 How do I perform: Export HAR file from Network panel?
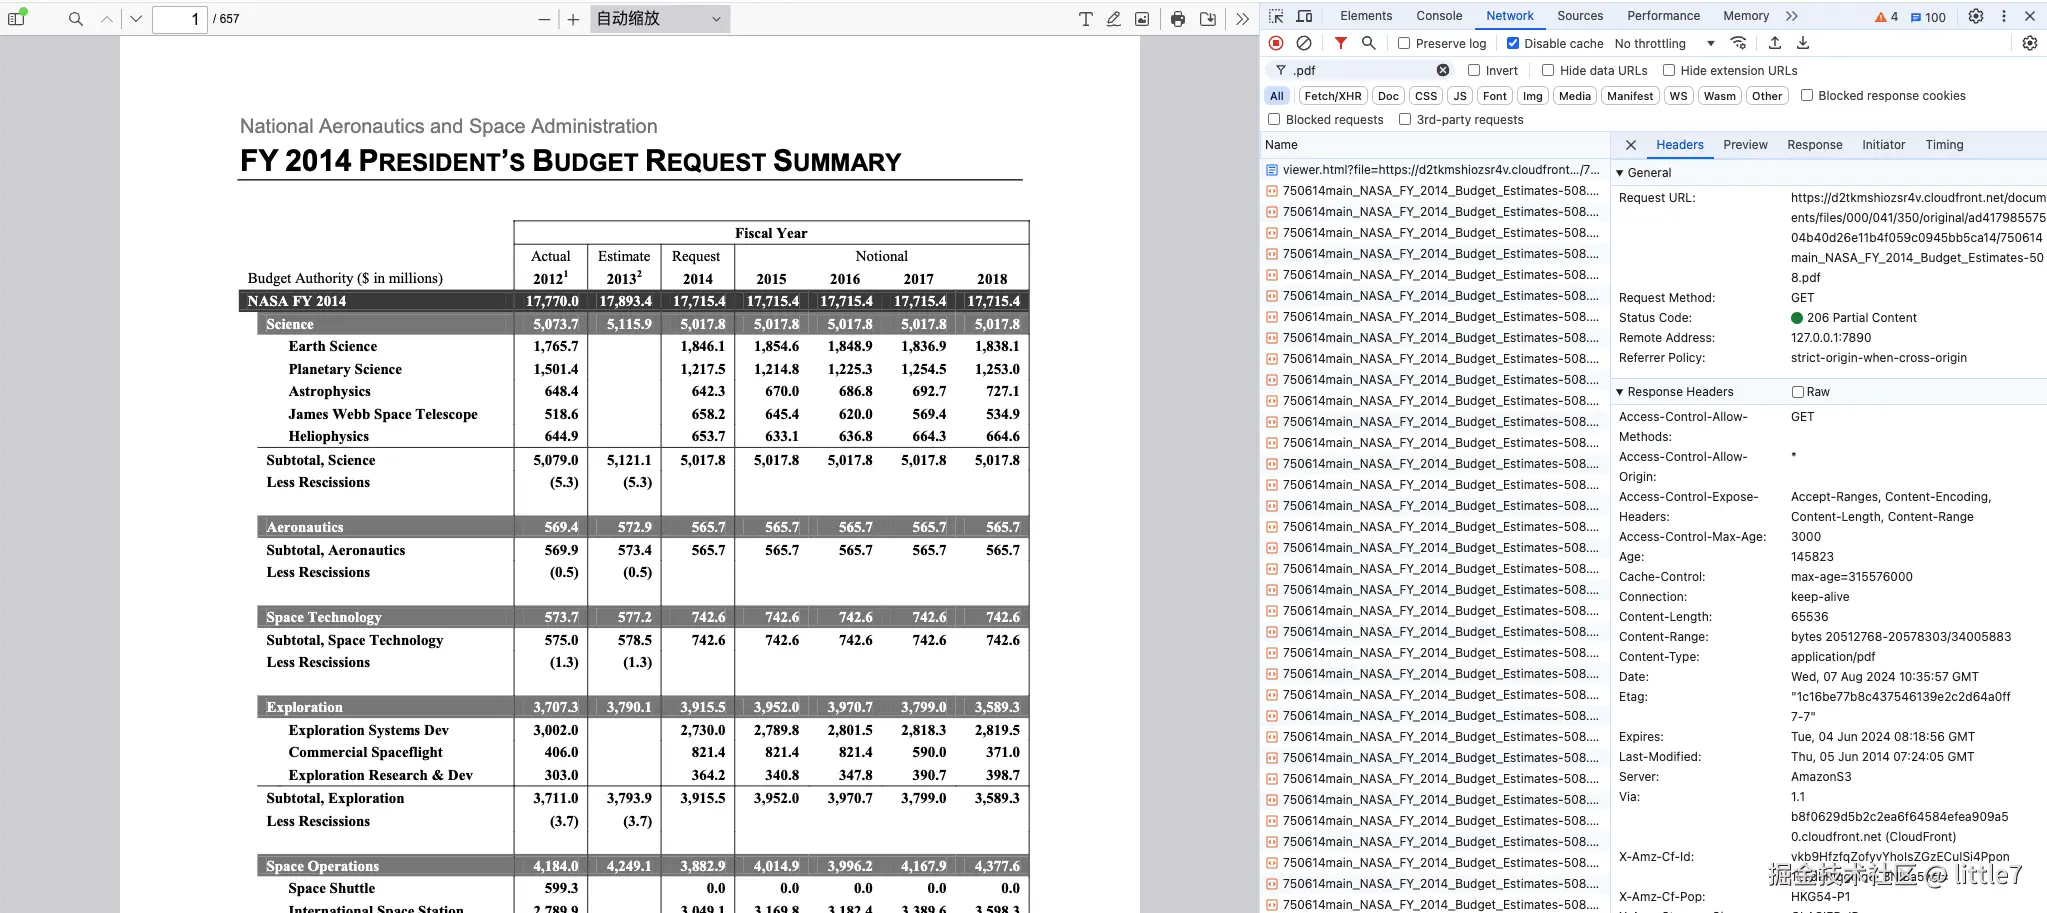[x=1803, y=43]
